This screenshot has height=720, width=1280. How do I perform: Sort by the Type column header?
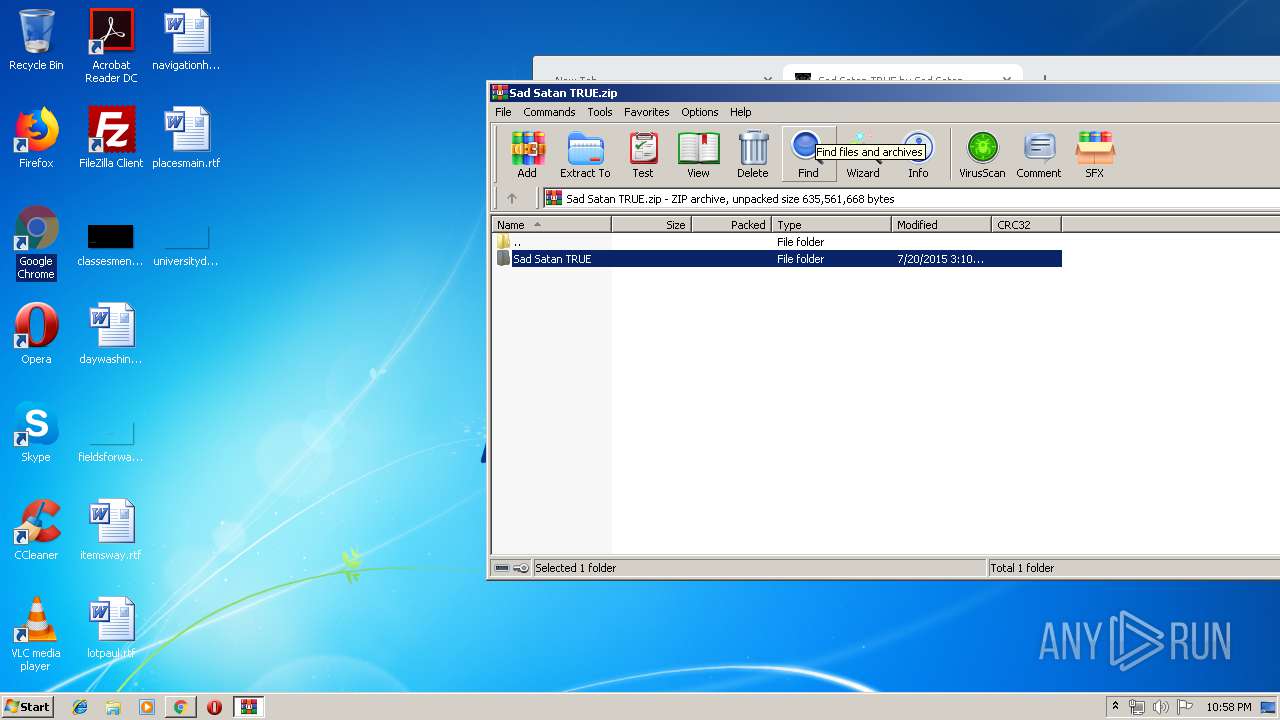pyautogui.click(x=832, y=225)
